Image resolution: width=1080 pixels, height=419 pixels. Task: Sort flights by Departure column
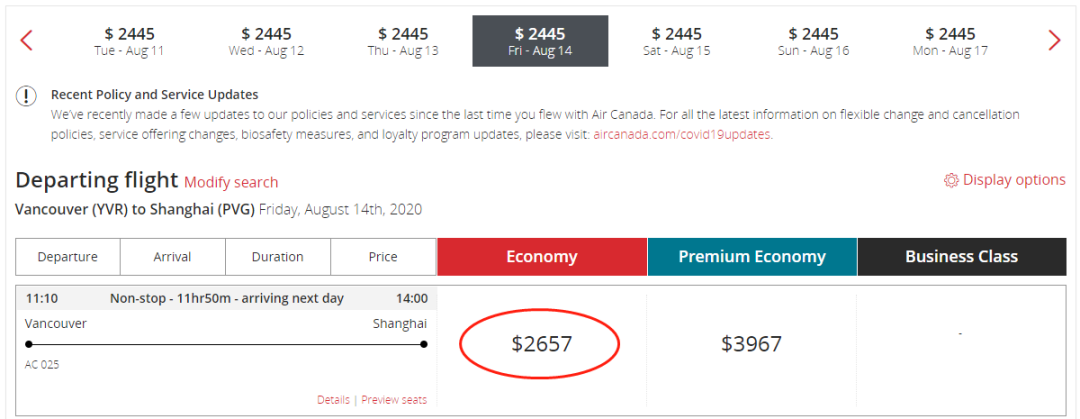coord(68,257)
